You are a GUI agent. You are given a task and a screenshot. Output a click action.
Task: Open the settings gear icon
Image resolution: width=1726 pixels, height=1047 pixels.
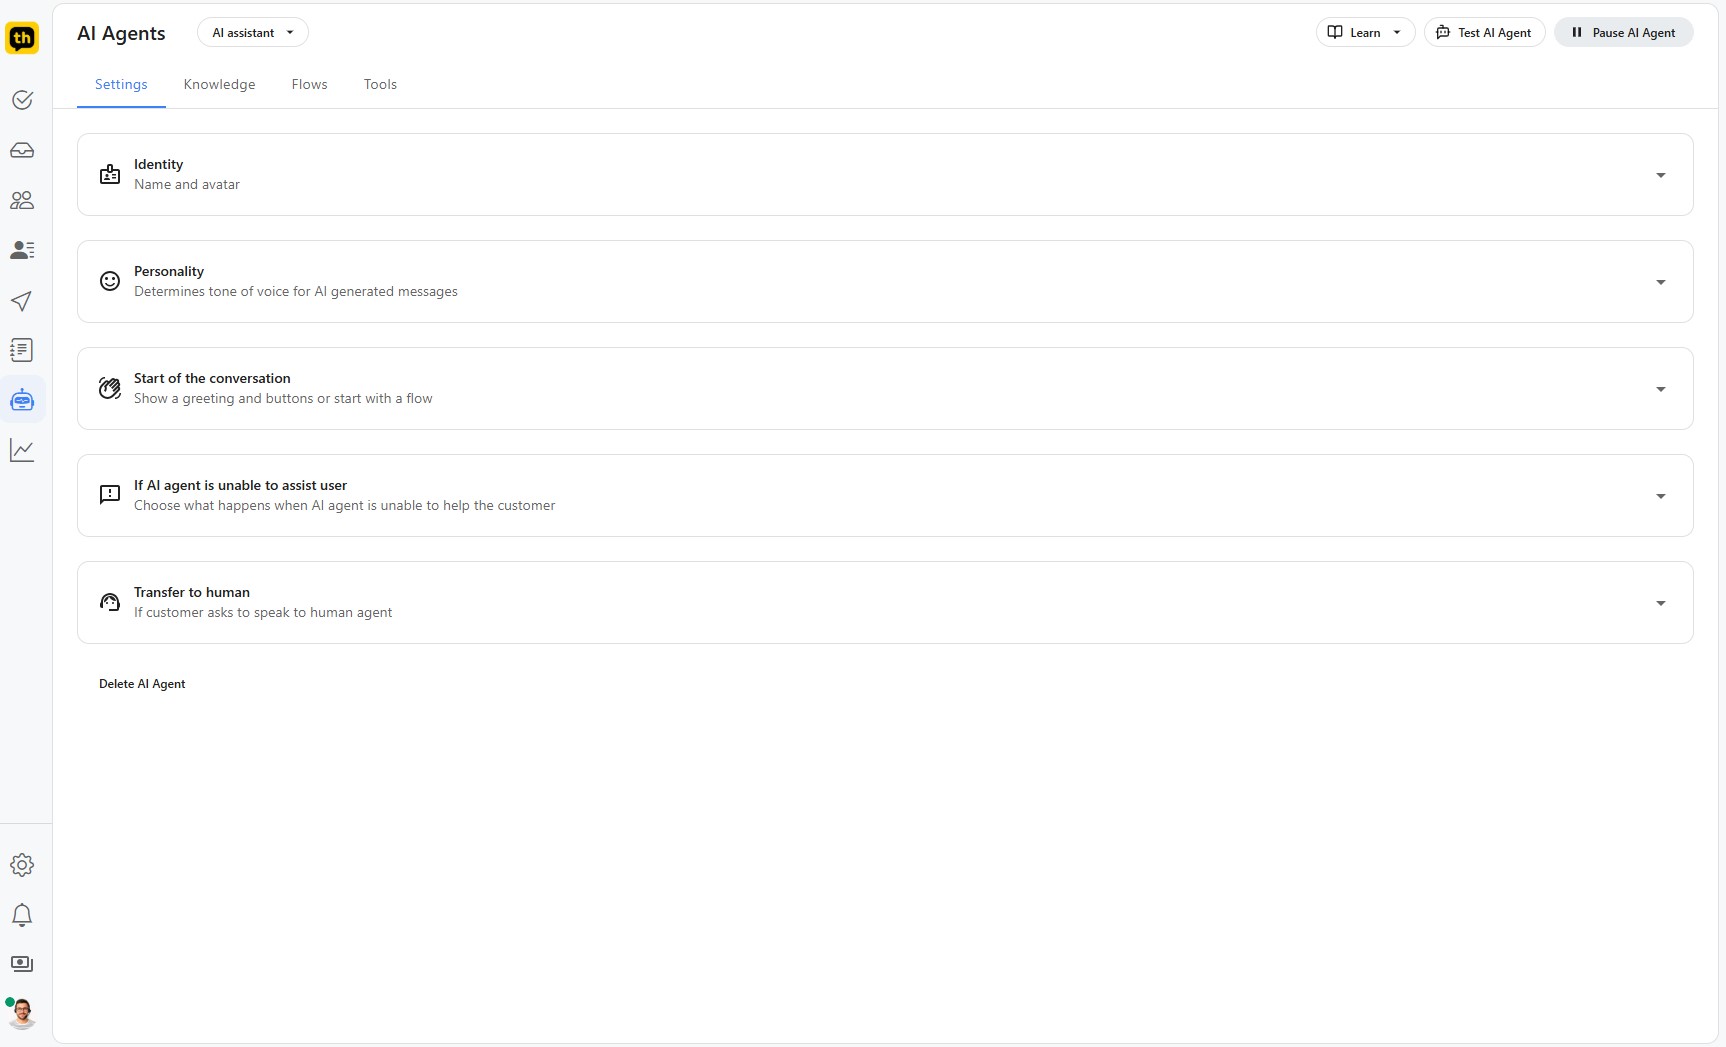(x=22, y=865)
